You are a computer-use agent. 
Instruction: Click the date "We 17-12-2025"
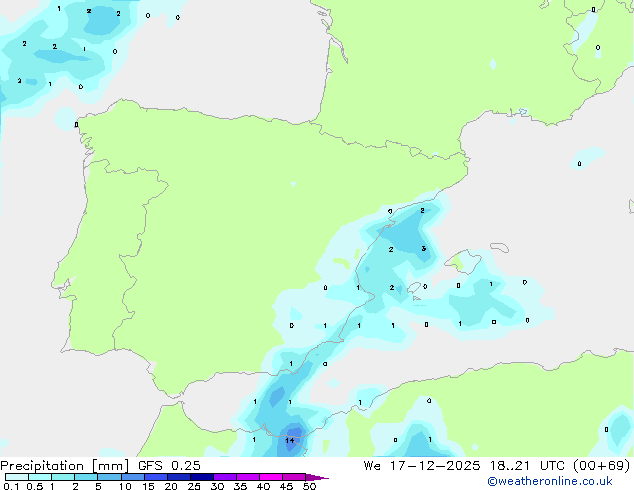point(422,465)
